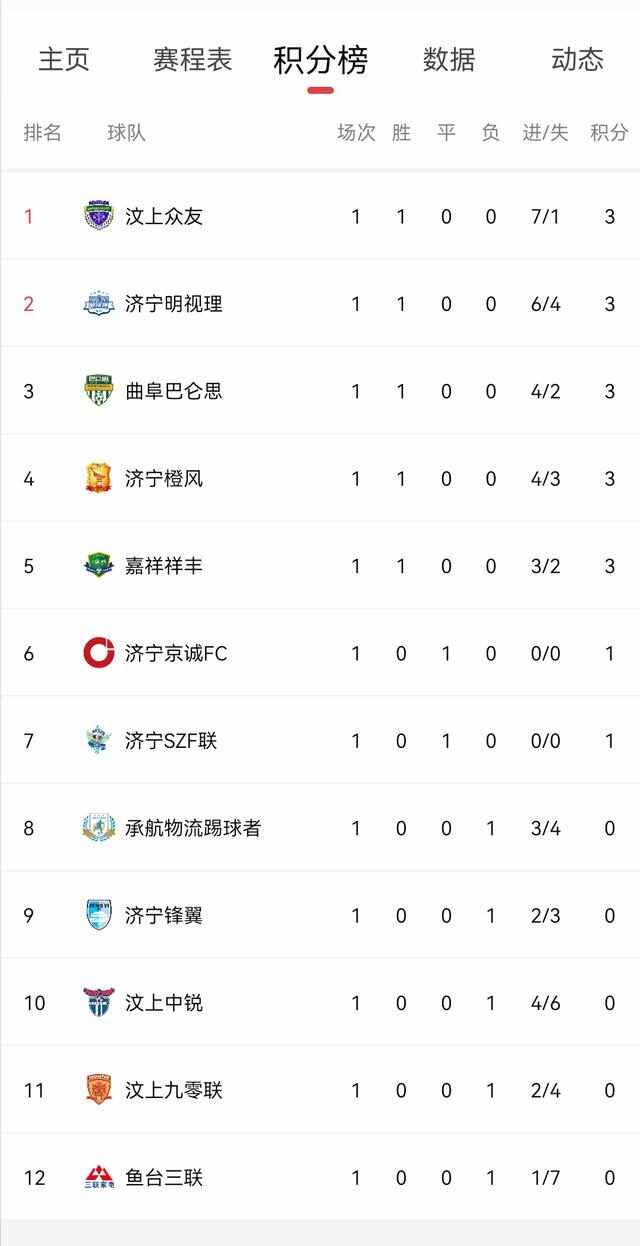Switch to the 主页 tab
The height and width of the screenshot is (1246, 640).
64,59
